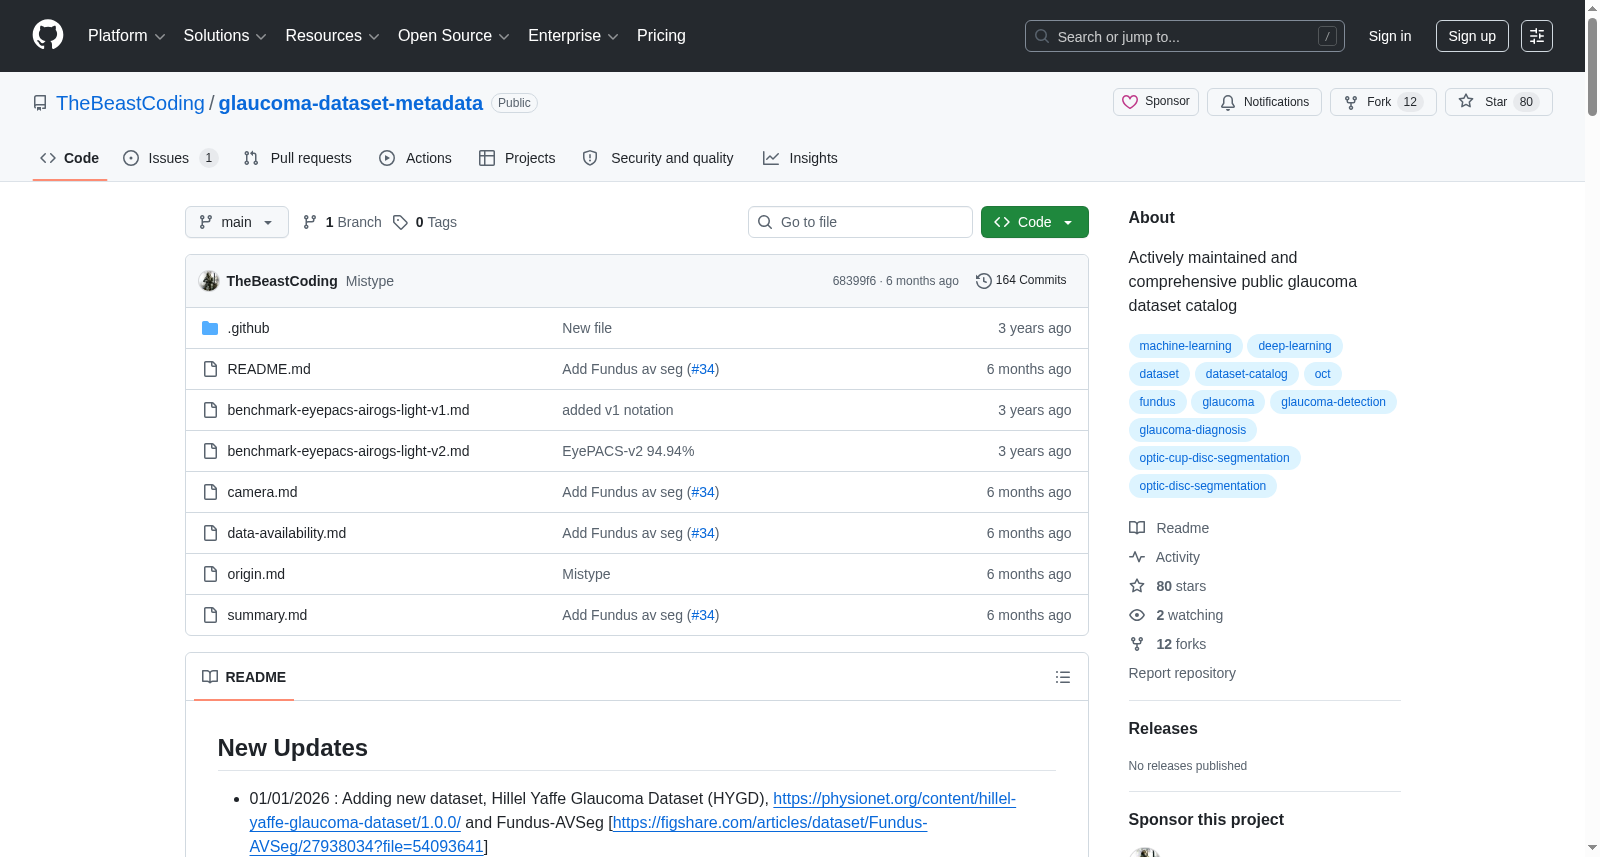Open the Readme link in About
Image resolution: width=1600 pixels, height=857 pixels.
click(x=1169, y=528)
